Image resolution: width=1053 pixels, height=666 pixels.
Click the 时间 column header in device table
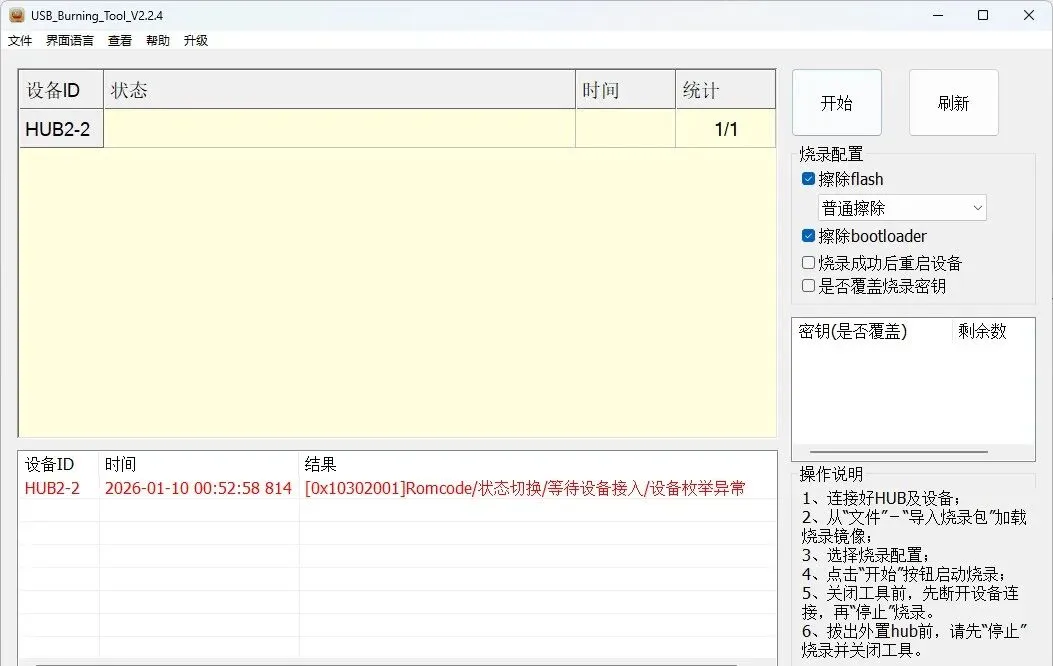[x=626, y=89]
